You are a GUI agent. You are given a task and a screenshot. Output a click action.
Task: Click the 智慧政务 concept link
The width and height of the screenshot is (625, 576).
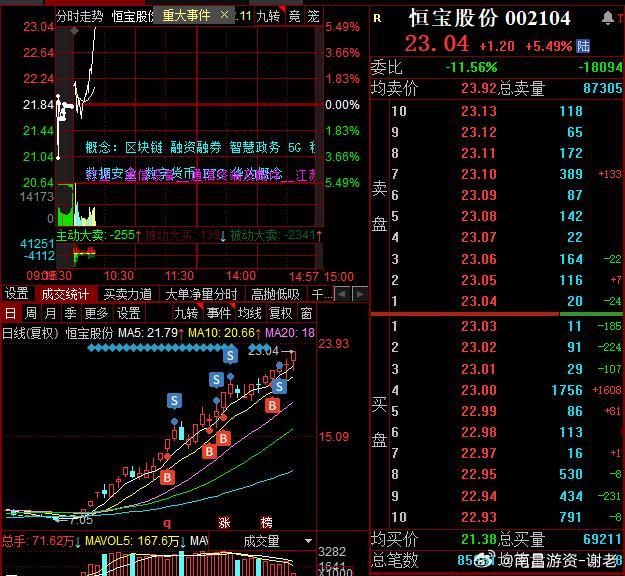255,147
